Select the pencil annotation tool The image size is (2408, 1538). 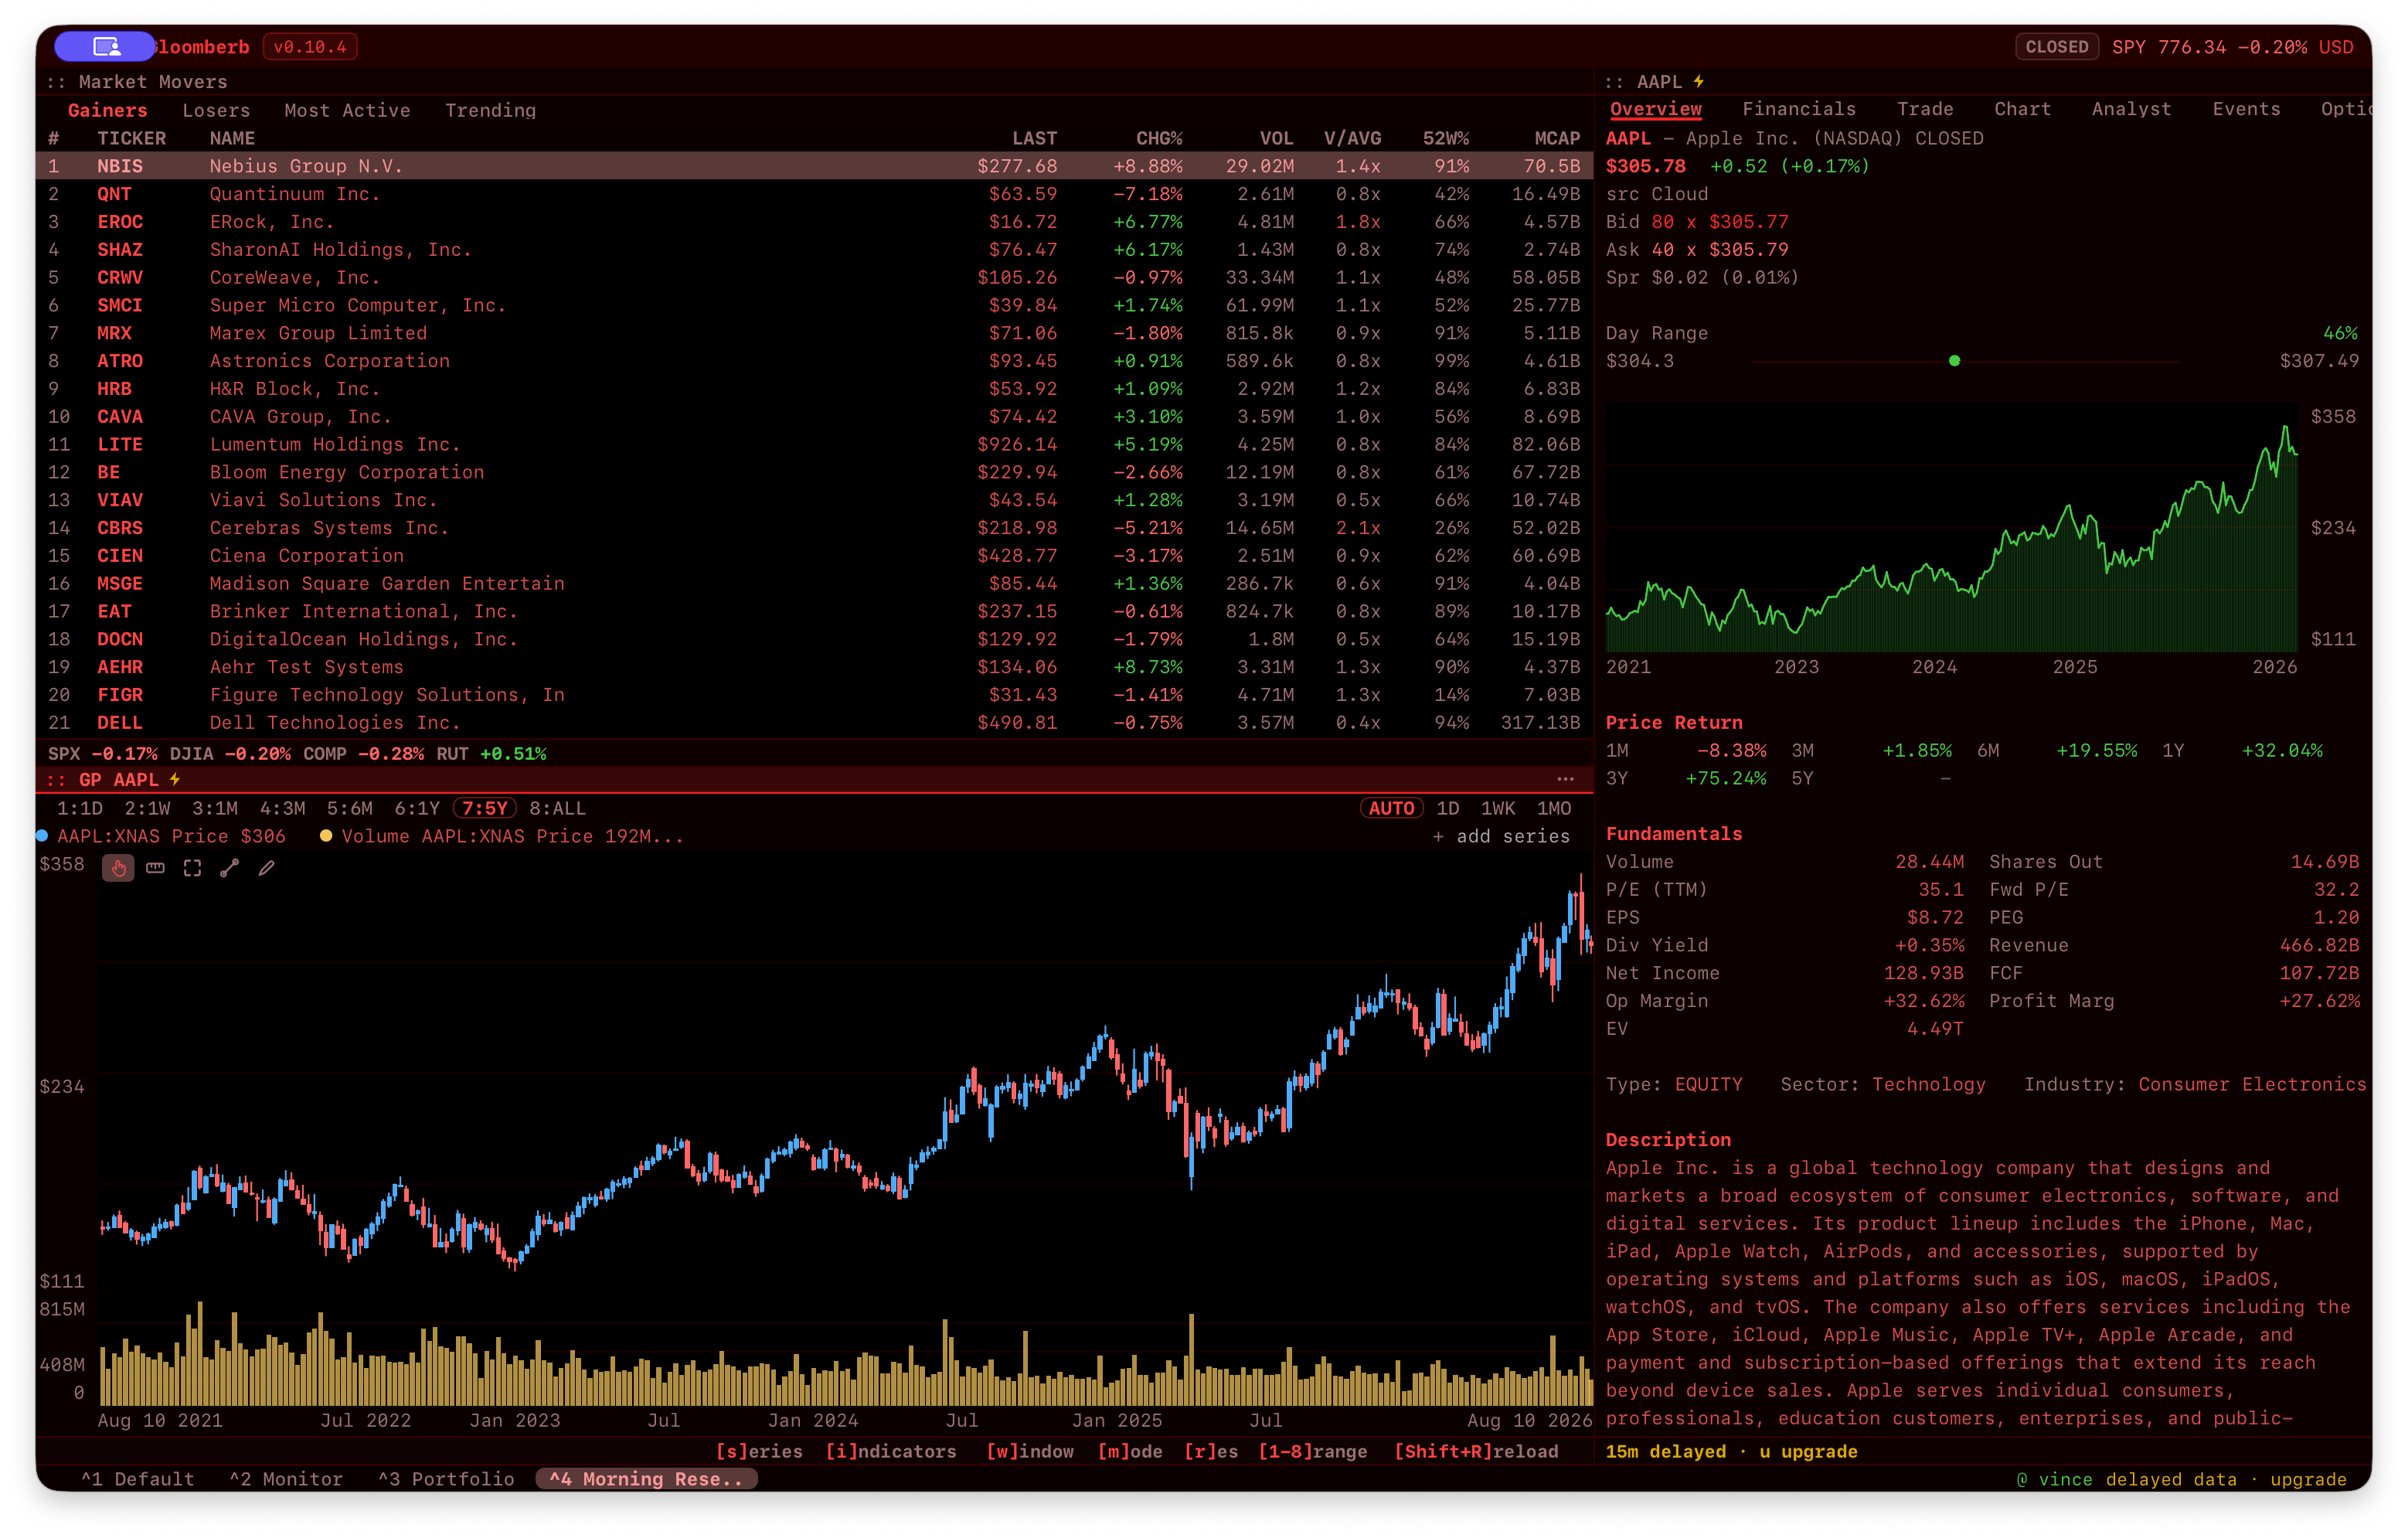pos(266,868)
